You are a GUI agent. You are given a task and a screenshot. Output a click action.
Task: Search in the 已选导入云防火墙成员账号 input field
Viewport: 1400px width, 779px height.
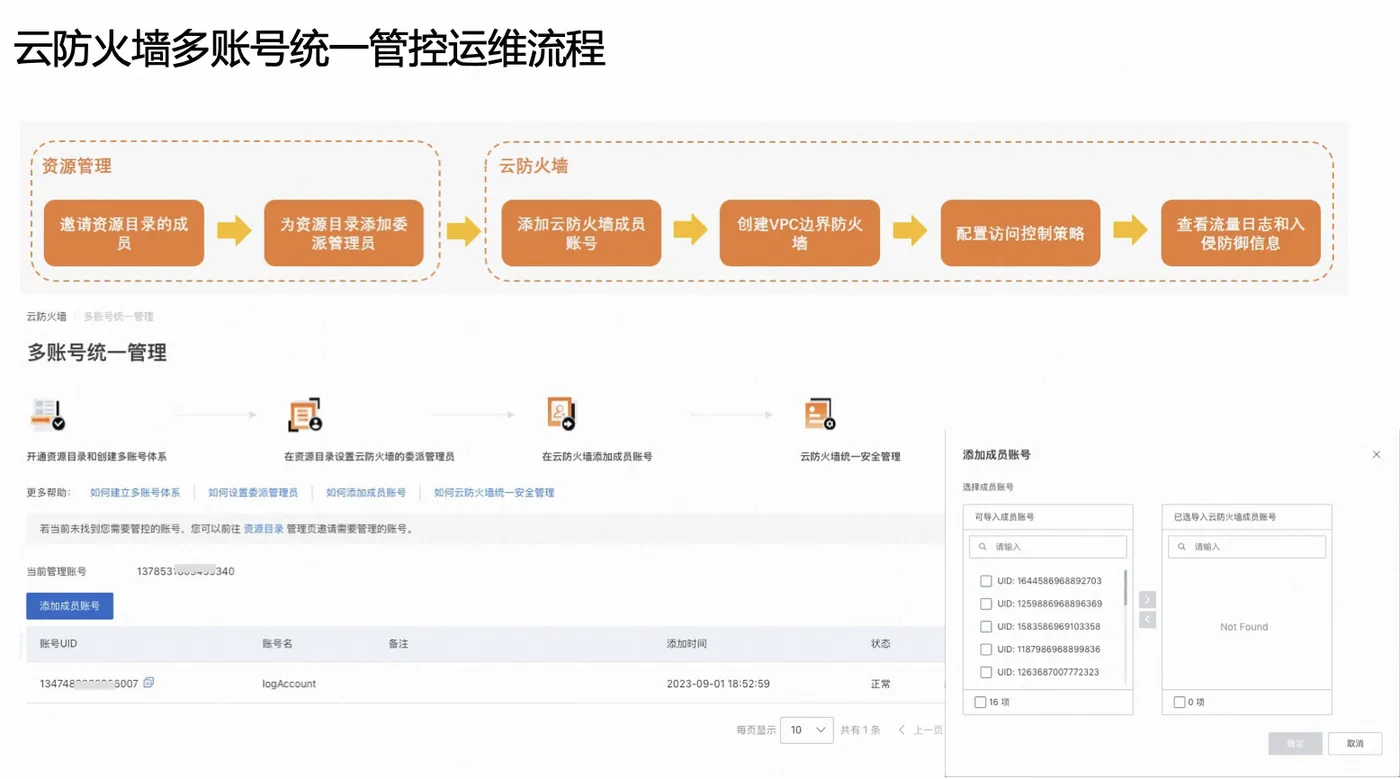click(x=1247, y=547)
